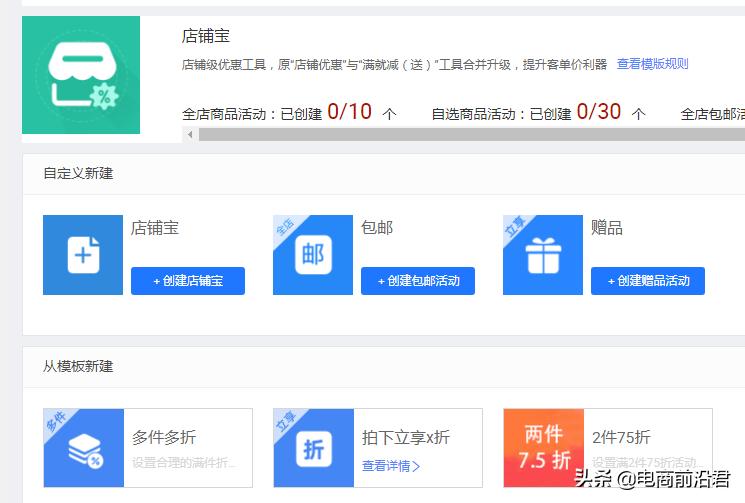Click the 从模板新建 section heading
745x503 pixels.
coord(78,366)
